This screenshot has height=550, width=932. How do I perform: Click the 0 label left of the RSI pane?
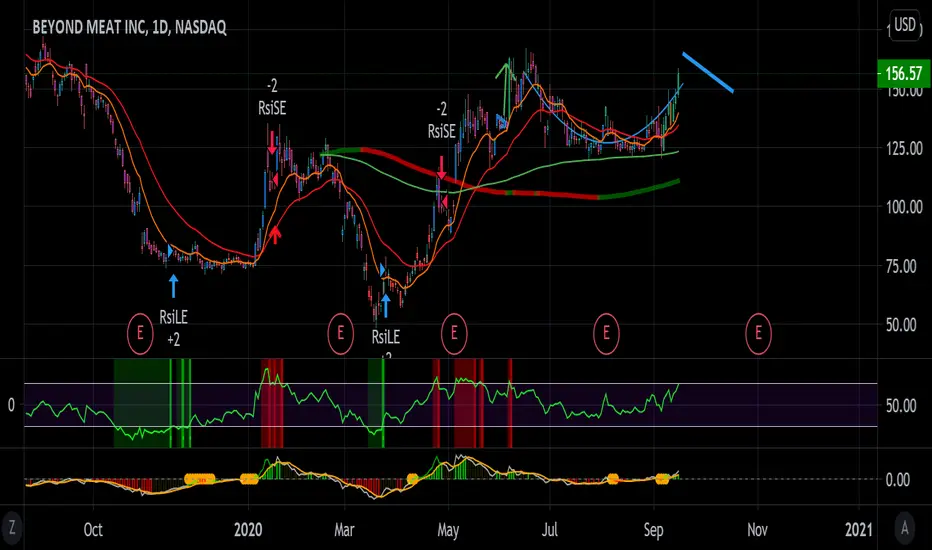tap(11, 406)
